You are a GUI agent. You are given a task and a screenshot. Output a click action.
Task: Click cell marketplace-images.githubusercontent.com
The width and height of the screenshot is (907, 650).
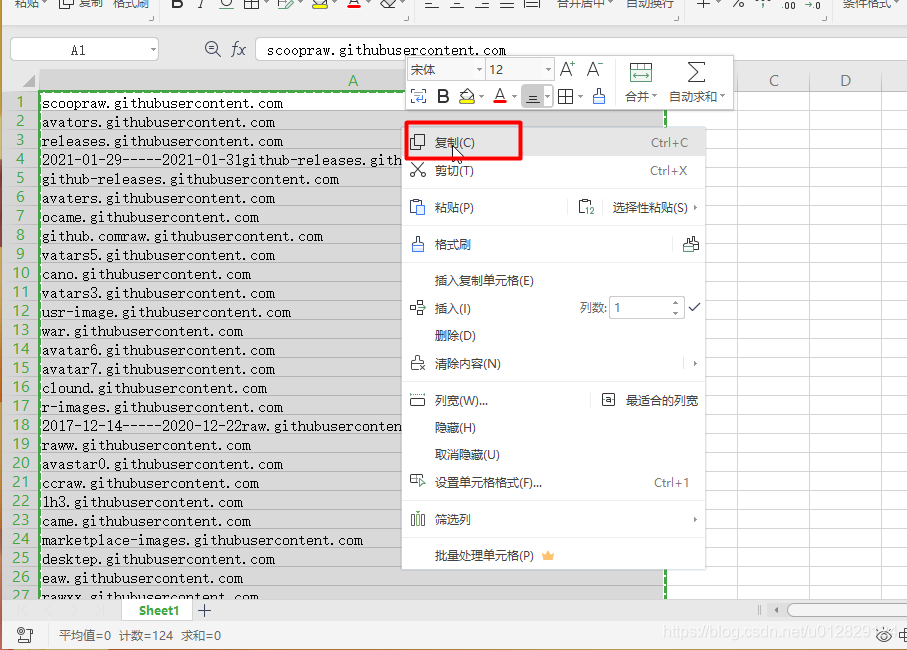[221, 540]
